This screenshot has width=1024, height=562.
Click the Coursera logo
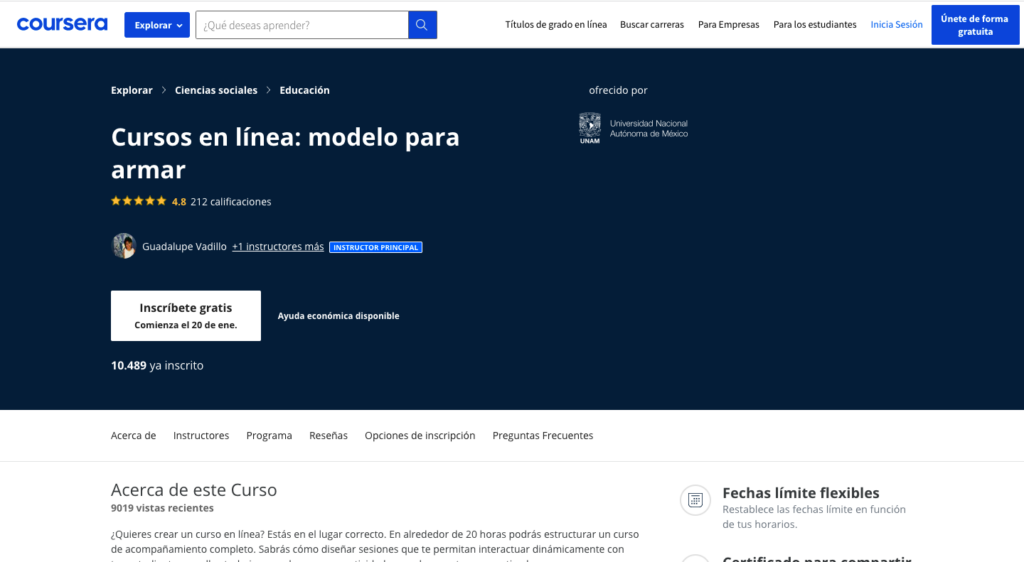(62, 24)
